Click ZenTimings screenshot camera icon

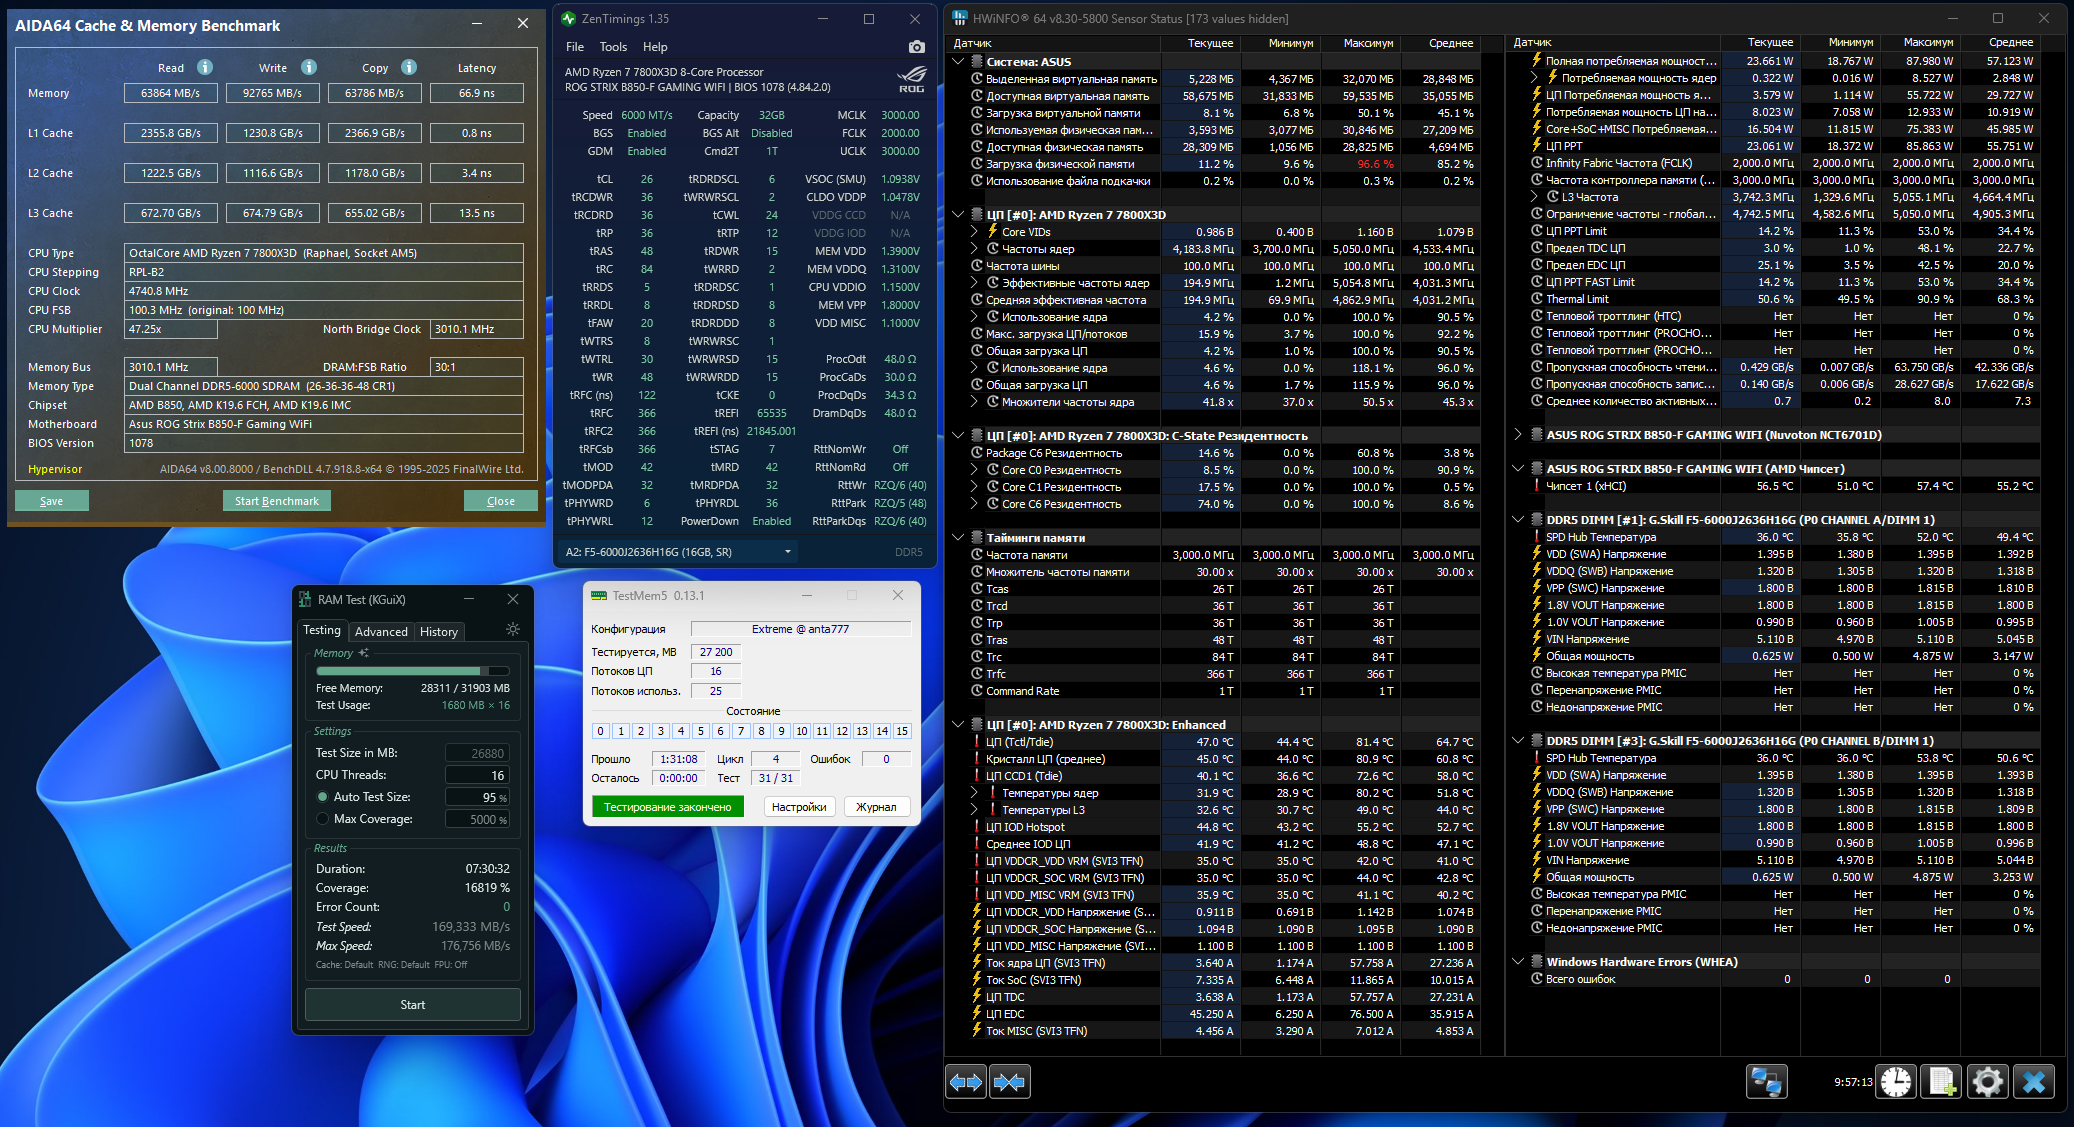(916, 47)
